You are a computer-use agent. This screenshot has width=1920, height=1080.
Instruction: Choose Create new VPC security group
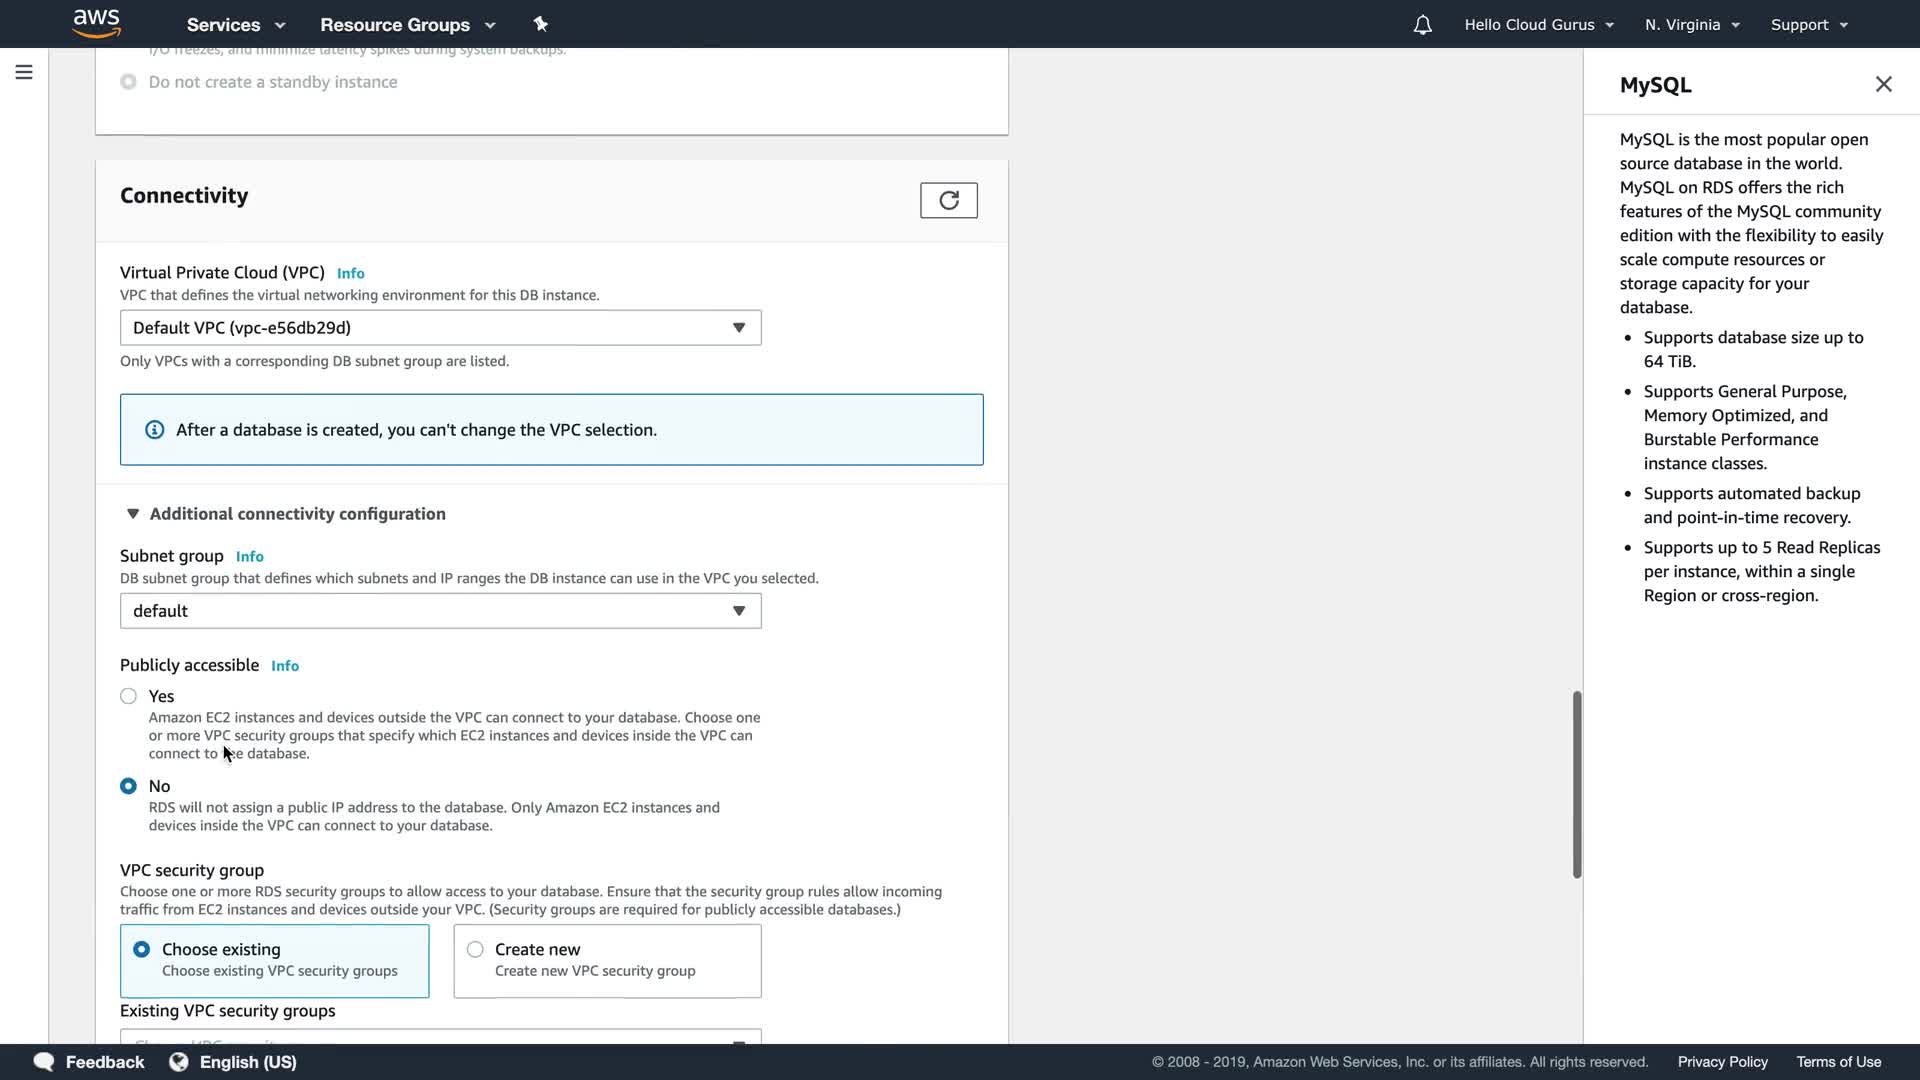click(476, 949)
